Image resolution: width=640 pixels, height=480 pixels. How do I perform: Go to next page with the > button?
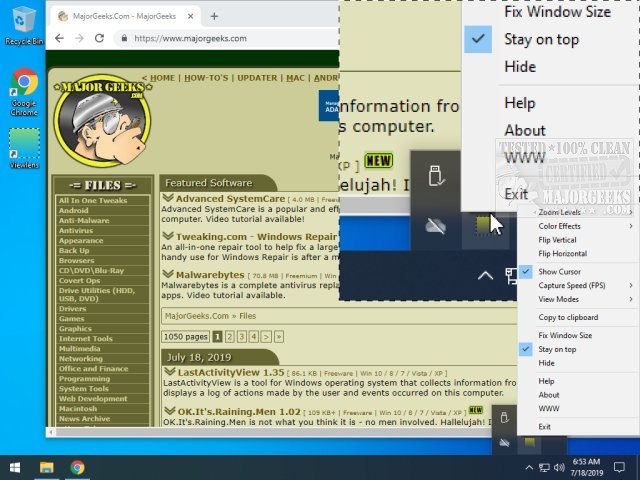[266, 337]
